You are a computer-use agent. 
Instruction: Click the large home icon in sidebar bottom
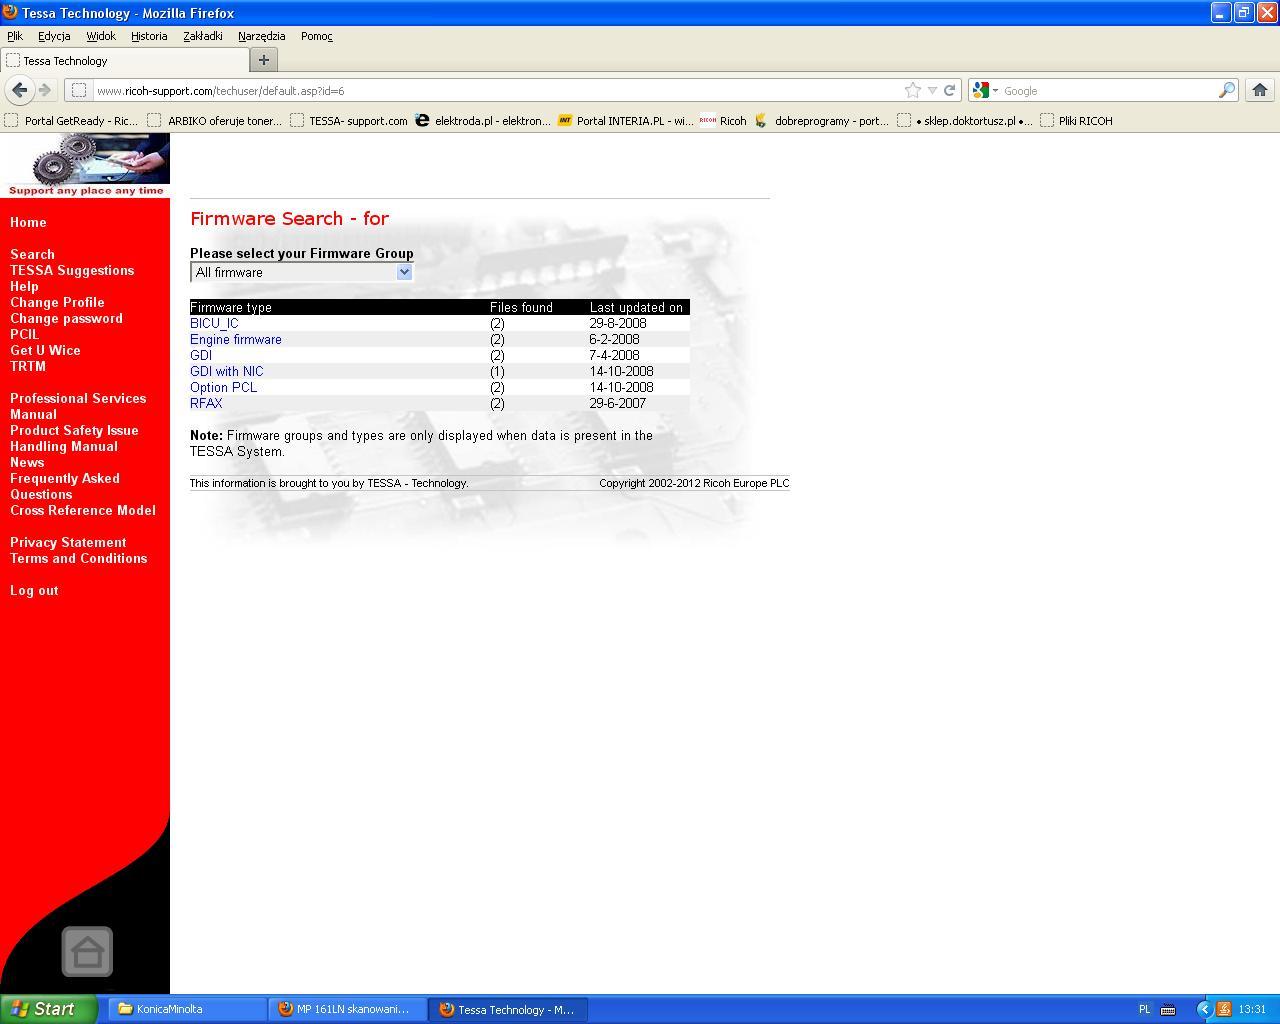pos(87,951)
